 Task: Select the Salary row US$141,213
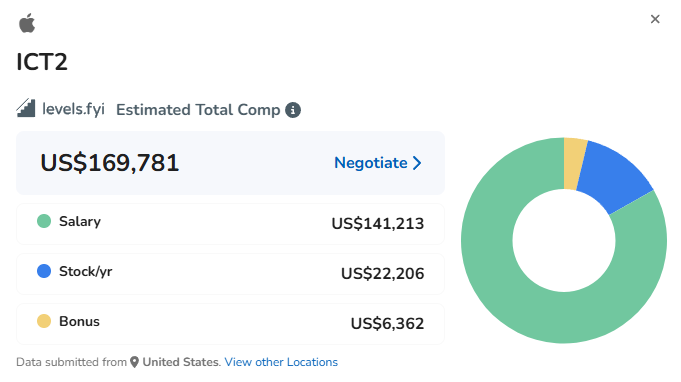(x=230, y=224)
